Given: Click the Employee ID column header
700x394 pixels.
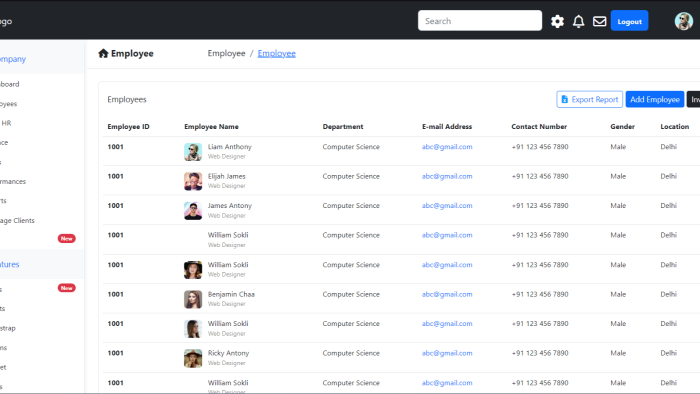Looking at the screenshot, I should [x=129, y=127].
